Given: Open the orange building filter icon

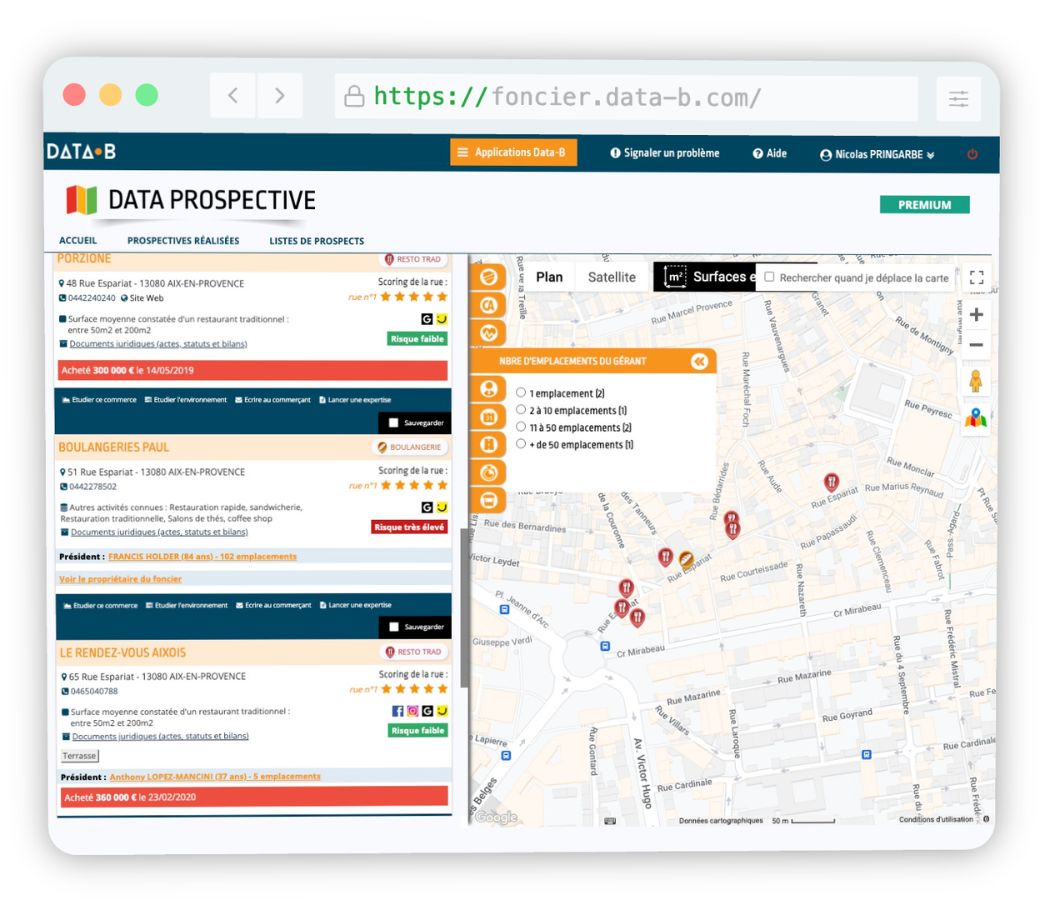Looking at the screenshot, I should pos(489,444).
